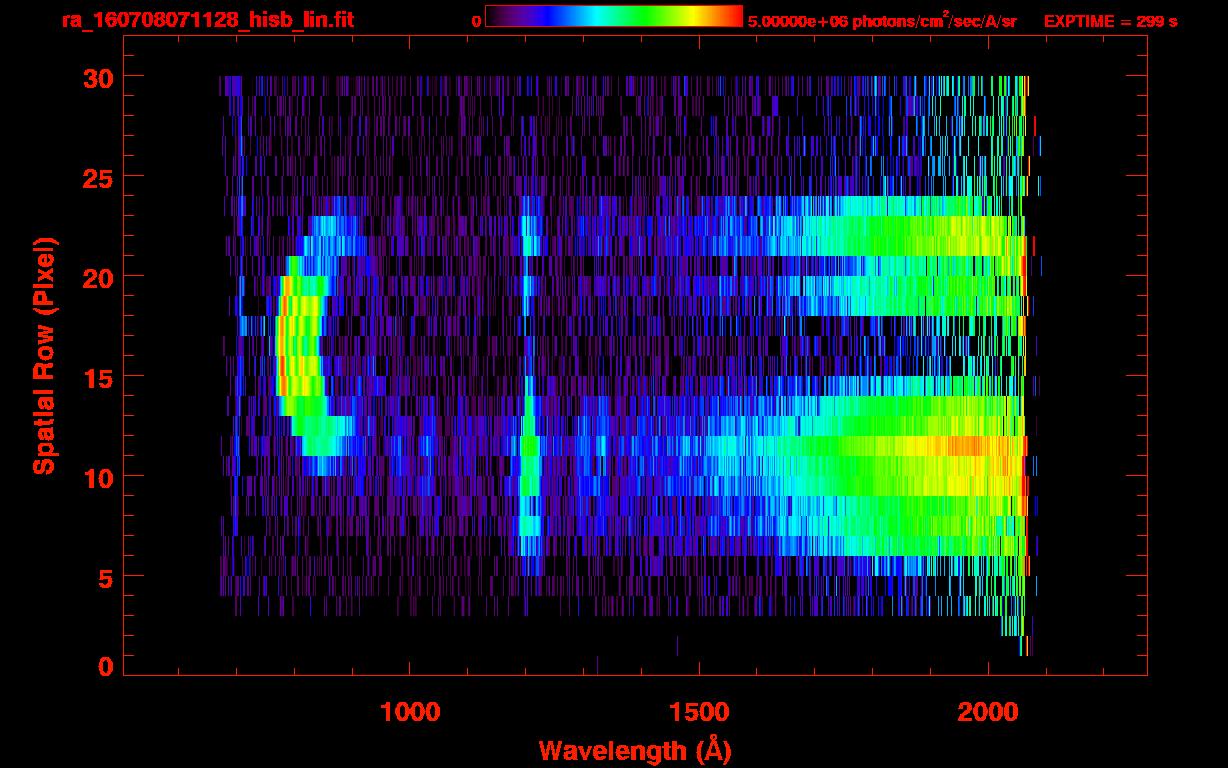Viewport: 1228px width, 768px height.
Task: Click the file name ra_160708071128_hisb_lin.fit
Action: point(207,20)
